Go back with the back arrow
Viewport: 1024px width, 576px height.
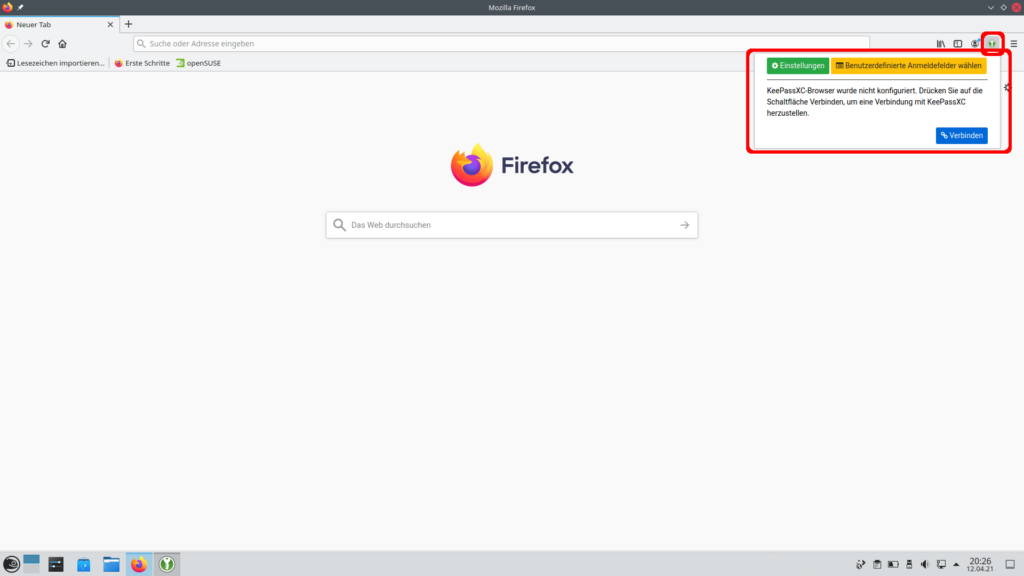point(10,44)
